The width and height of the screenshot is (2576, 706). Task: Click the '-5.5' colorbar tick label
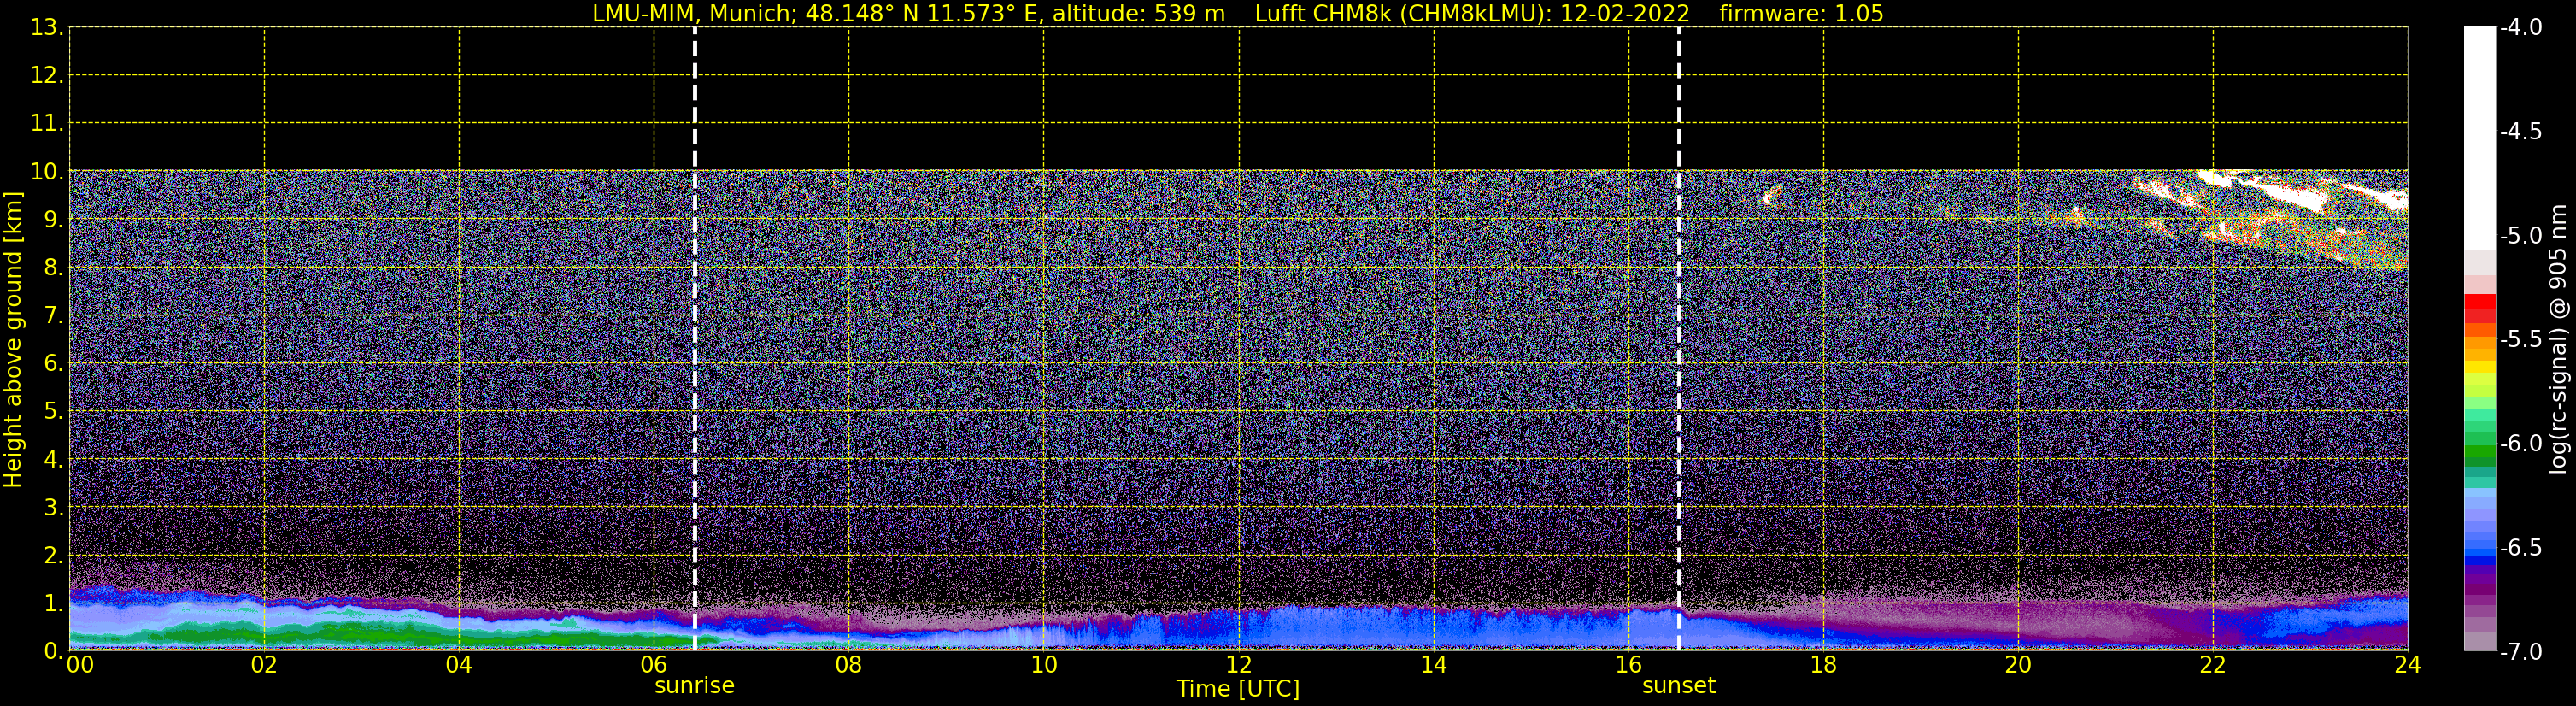[2520, 340]
